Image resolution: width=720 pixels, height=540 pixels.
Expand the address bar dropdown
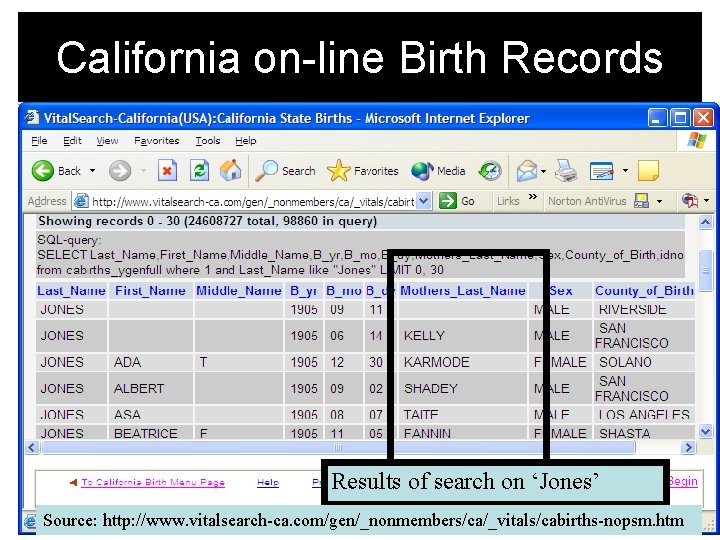[424, 201]
